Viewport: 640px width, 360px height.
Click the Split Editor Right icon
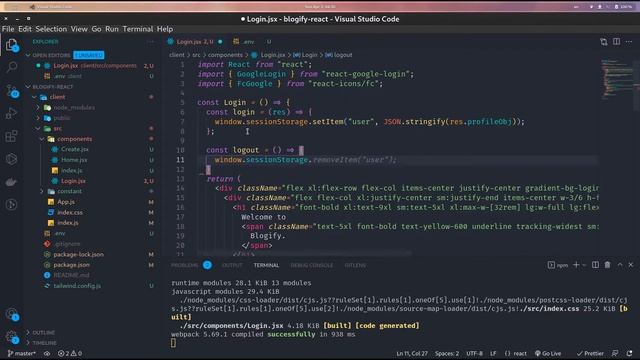[616, 42]
